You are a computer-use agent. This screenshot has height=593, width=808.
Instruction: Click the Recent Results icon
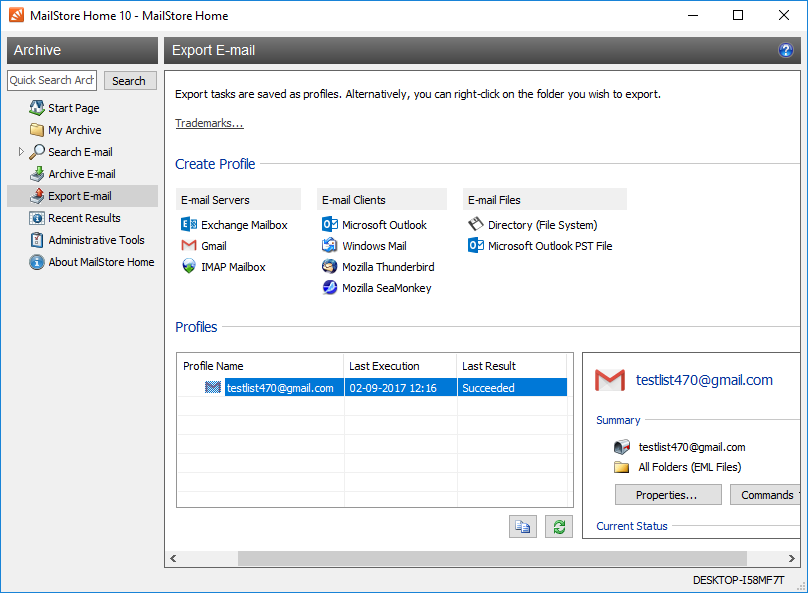pyautogui.click(x=37, y=218)
